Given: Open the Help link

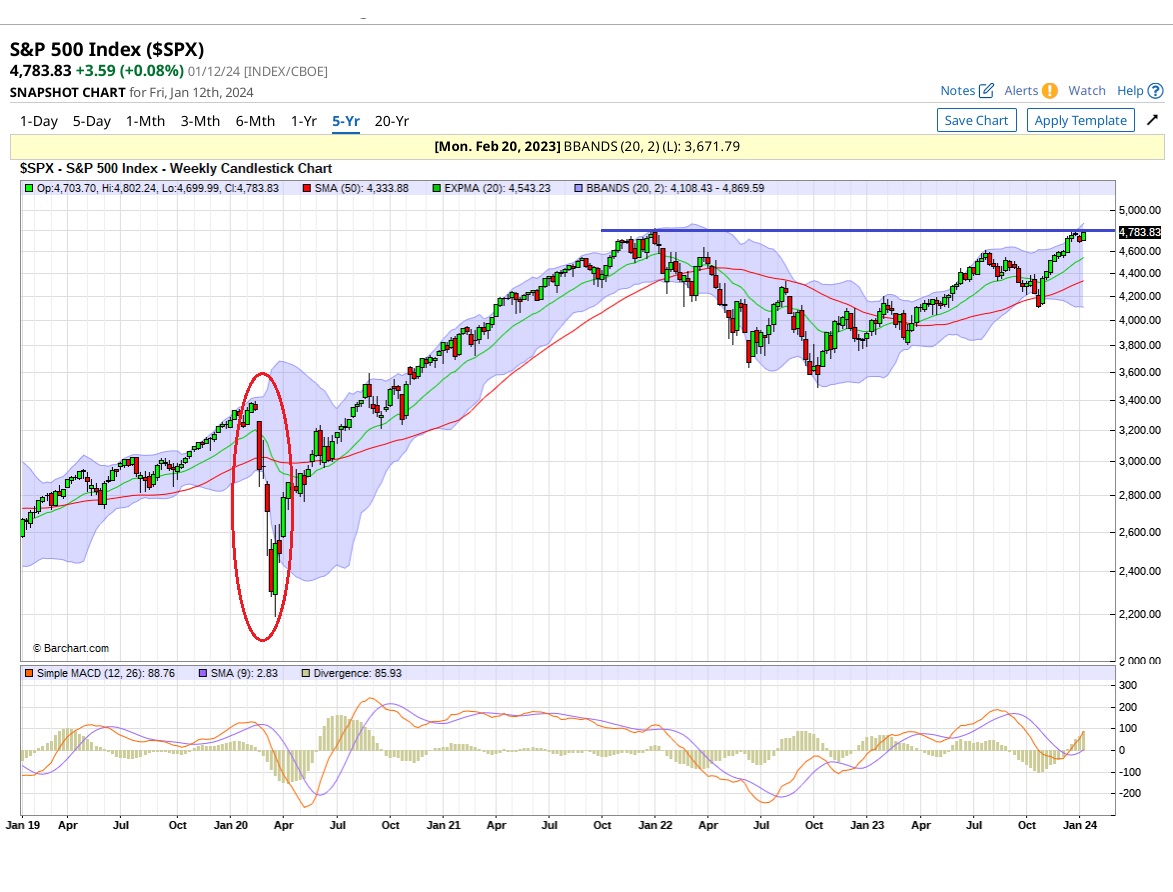Looking at the screenshot, I should click(1130, 91).
